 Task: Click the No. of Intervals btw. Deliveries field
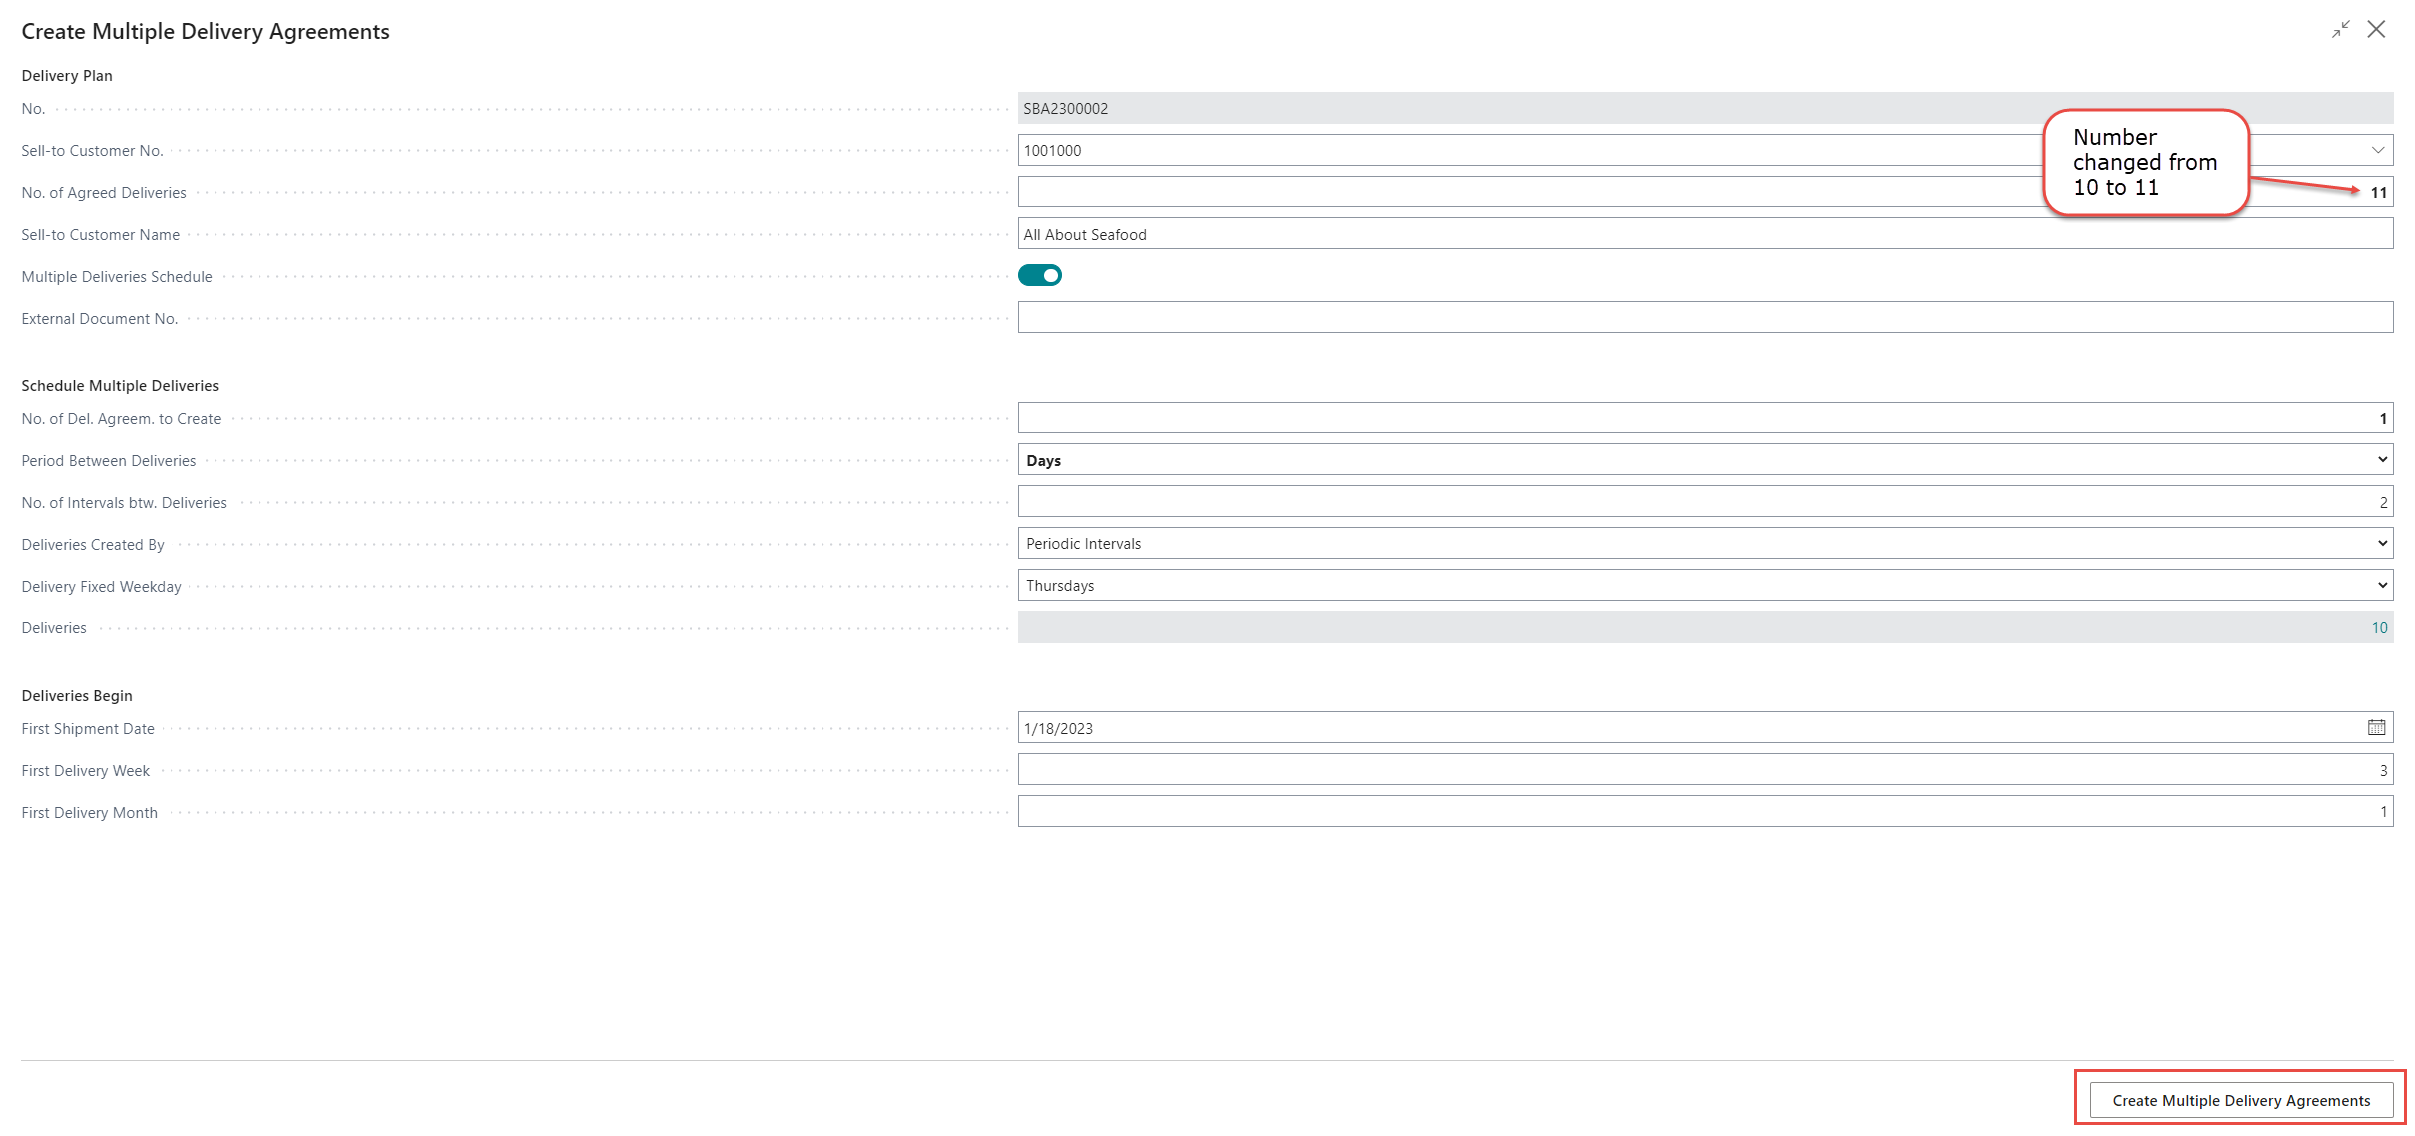pos(1704,502)
